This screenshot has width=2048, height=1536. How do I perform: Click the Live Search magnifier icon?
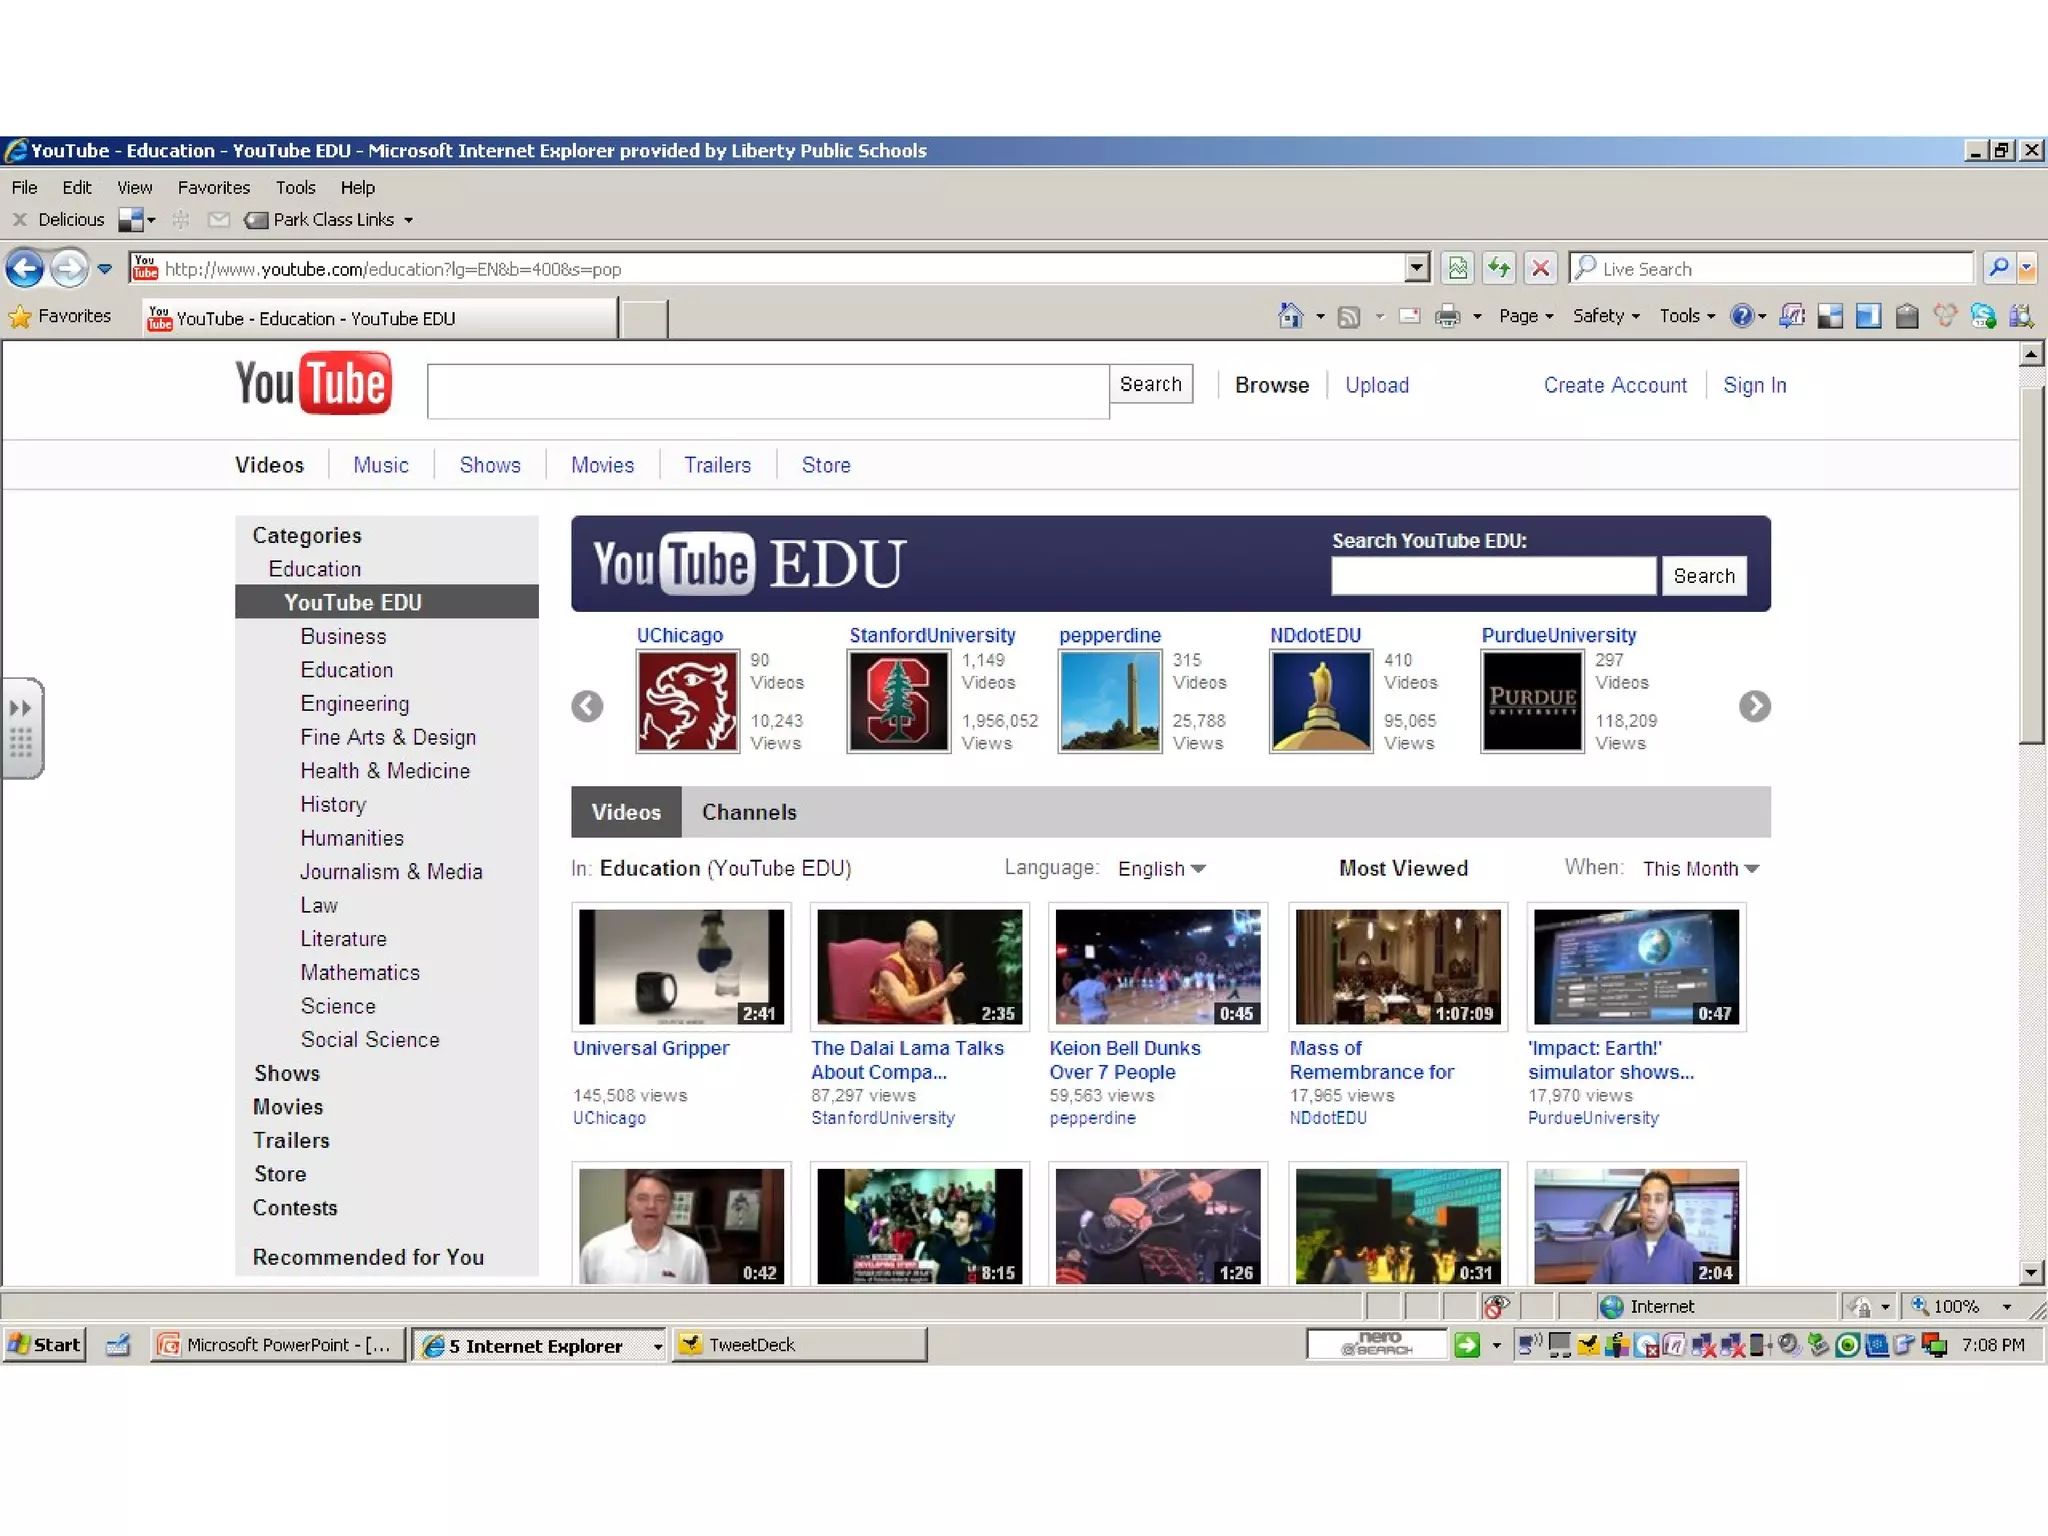click(x=1997, y=268)
